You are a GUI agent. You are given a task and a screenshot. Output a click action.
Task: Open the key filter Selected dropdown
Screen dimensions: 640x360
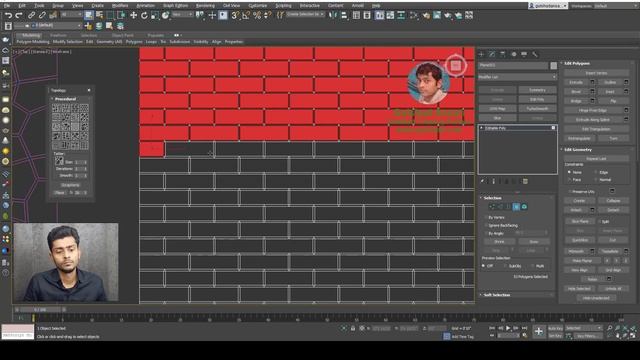coord(583,328)
